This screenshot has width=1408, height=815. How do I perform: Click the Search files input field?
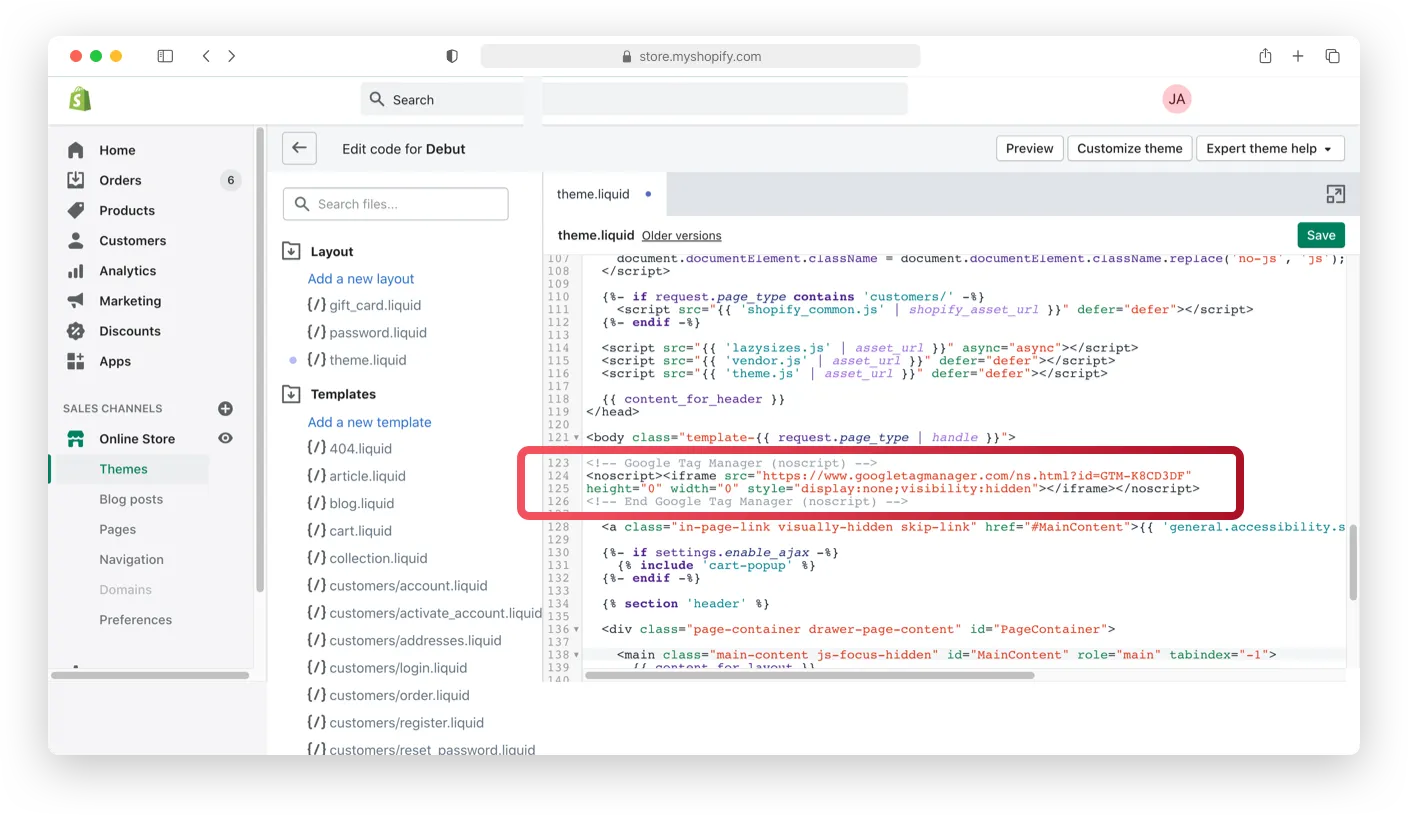click(396, 204)
